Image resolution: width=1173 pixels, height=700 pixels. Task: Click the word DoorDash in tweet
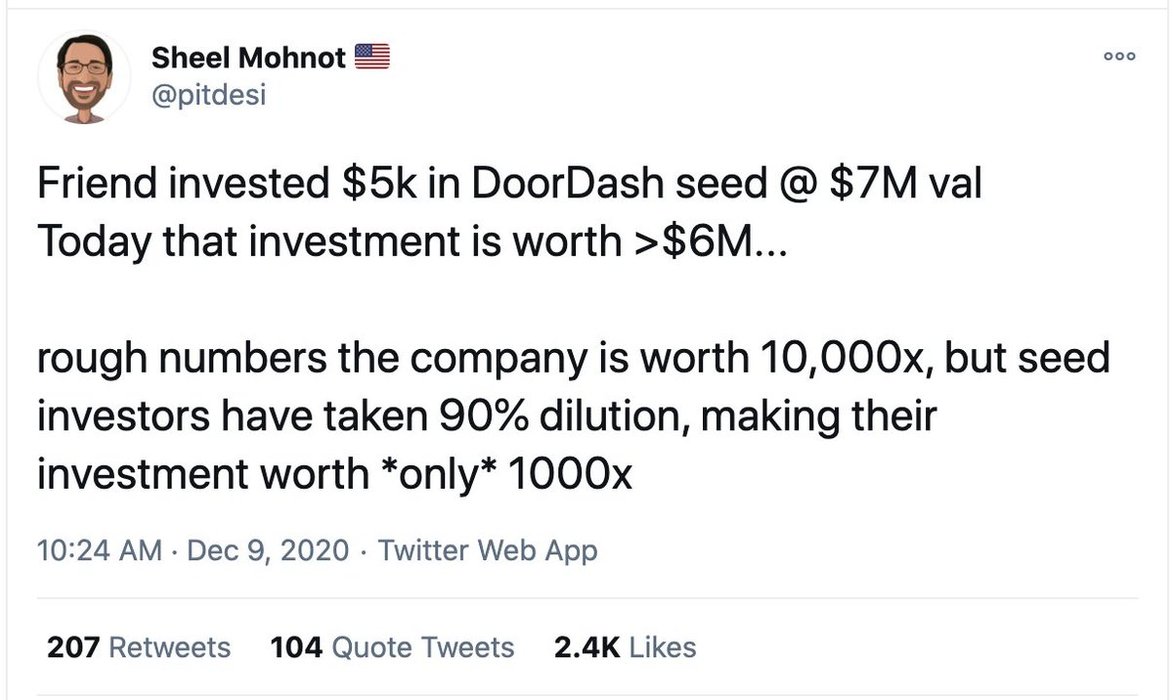point(567,183)
